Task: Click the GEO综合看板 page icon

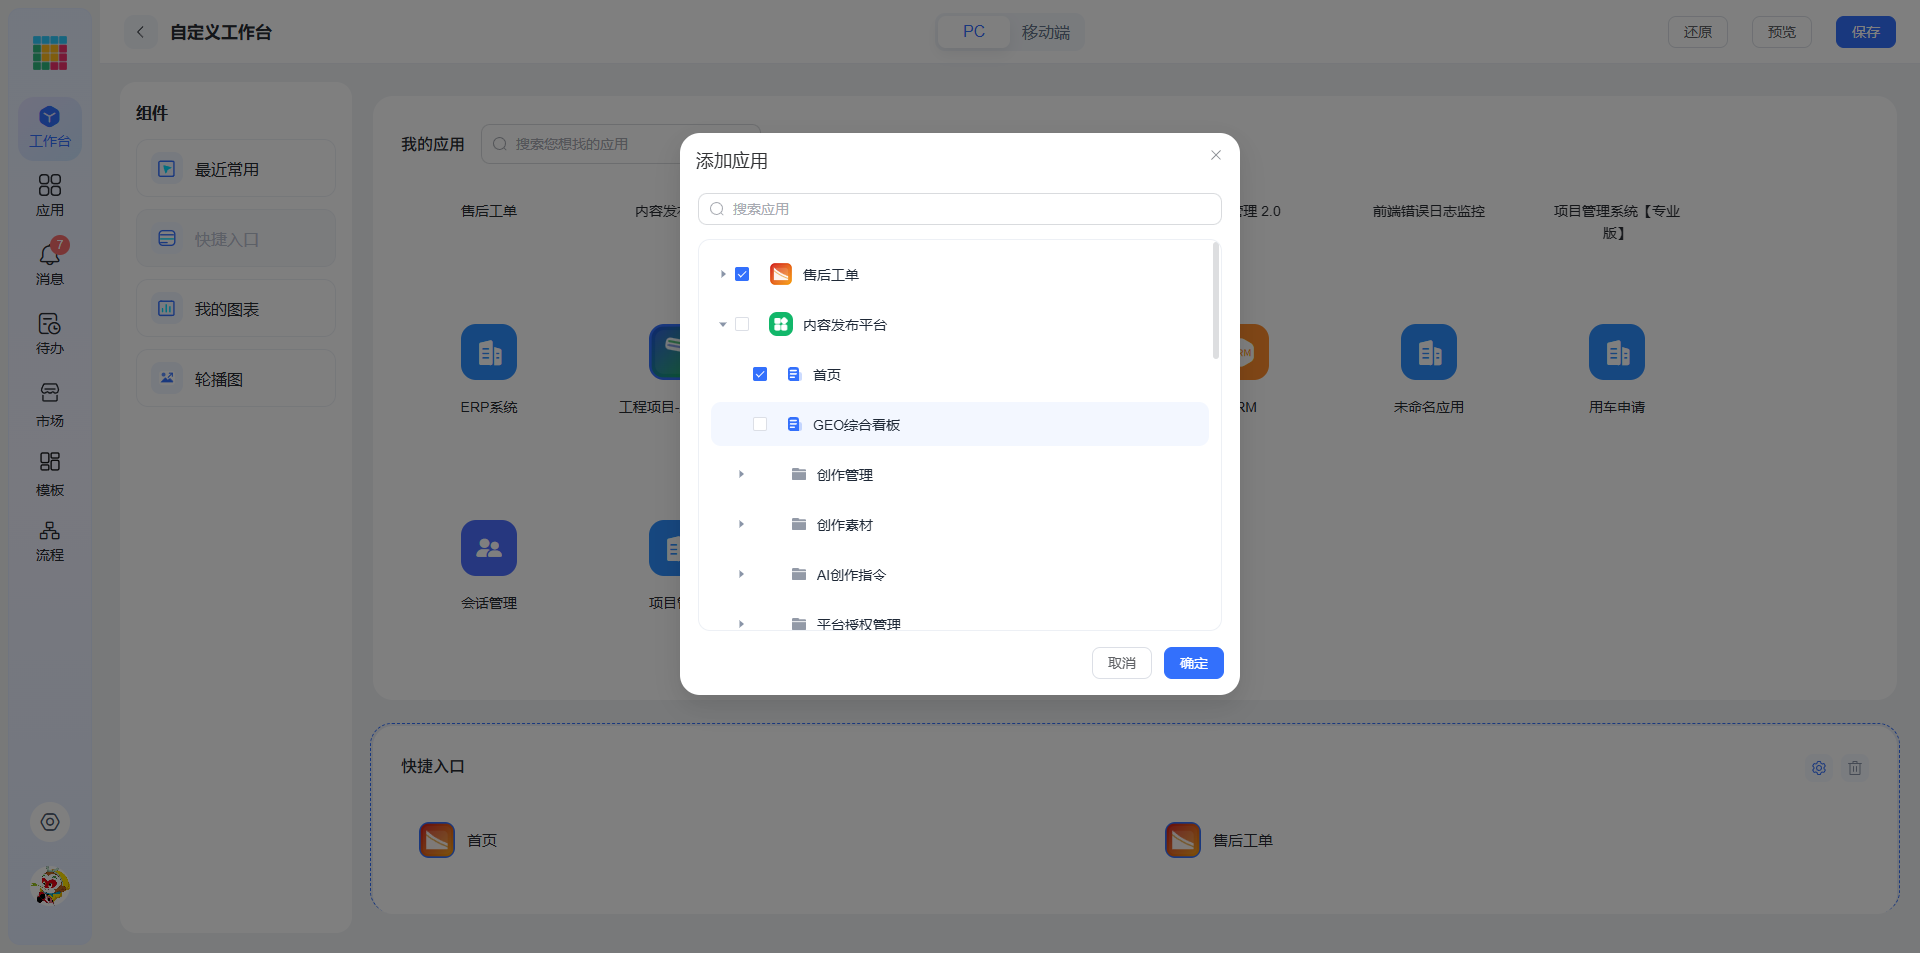Action: tap(794, 424)
